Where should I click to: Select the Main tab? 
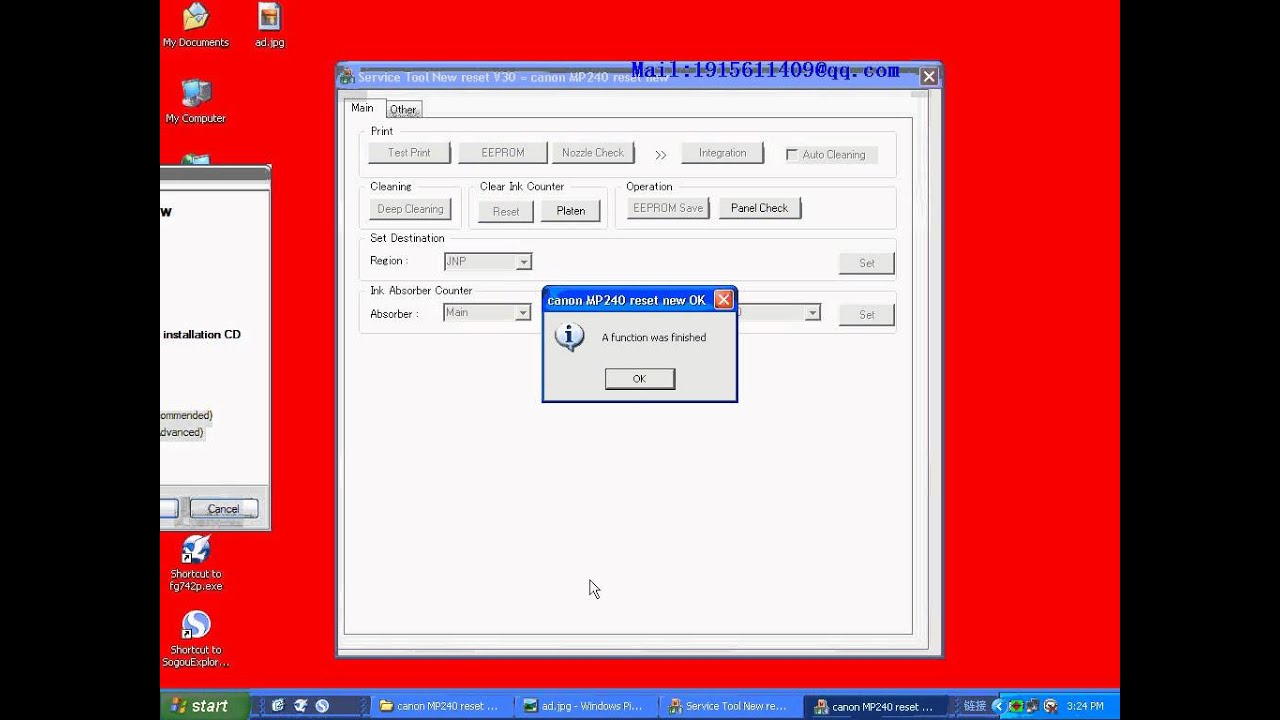(x=363, y=108)
